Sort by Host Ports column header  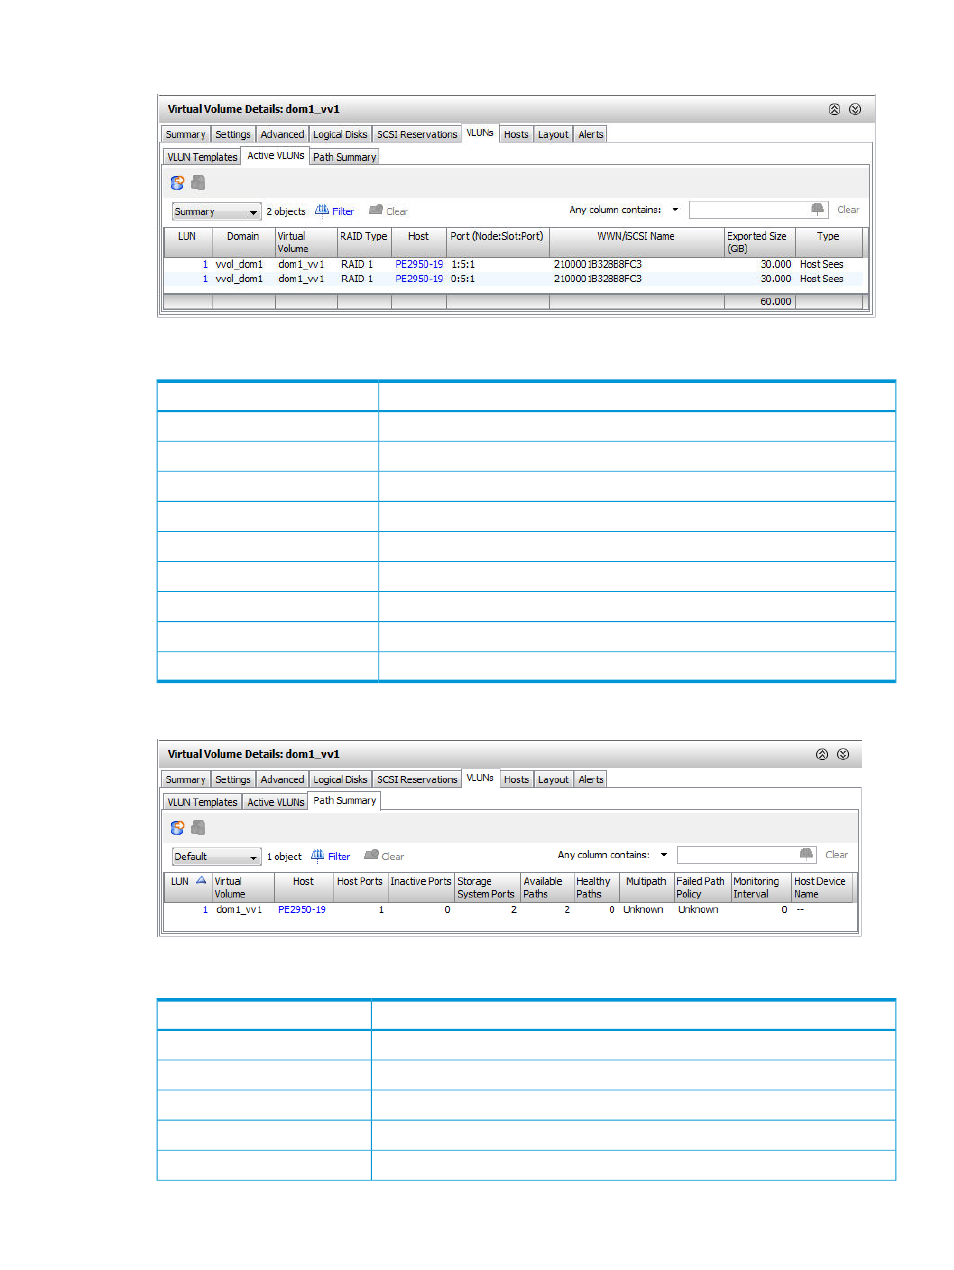[x=360, y=887]
